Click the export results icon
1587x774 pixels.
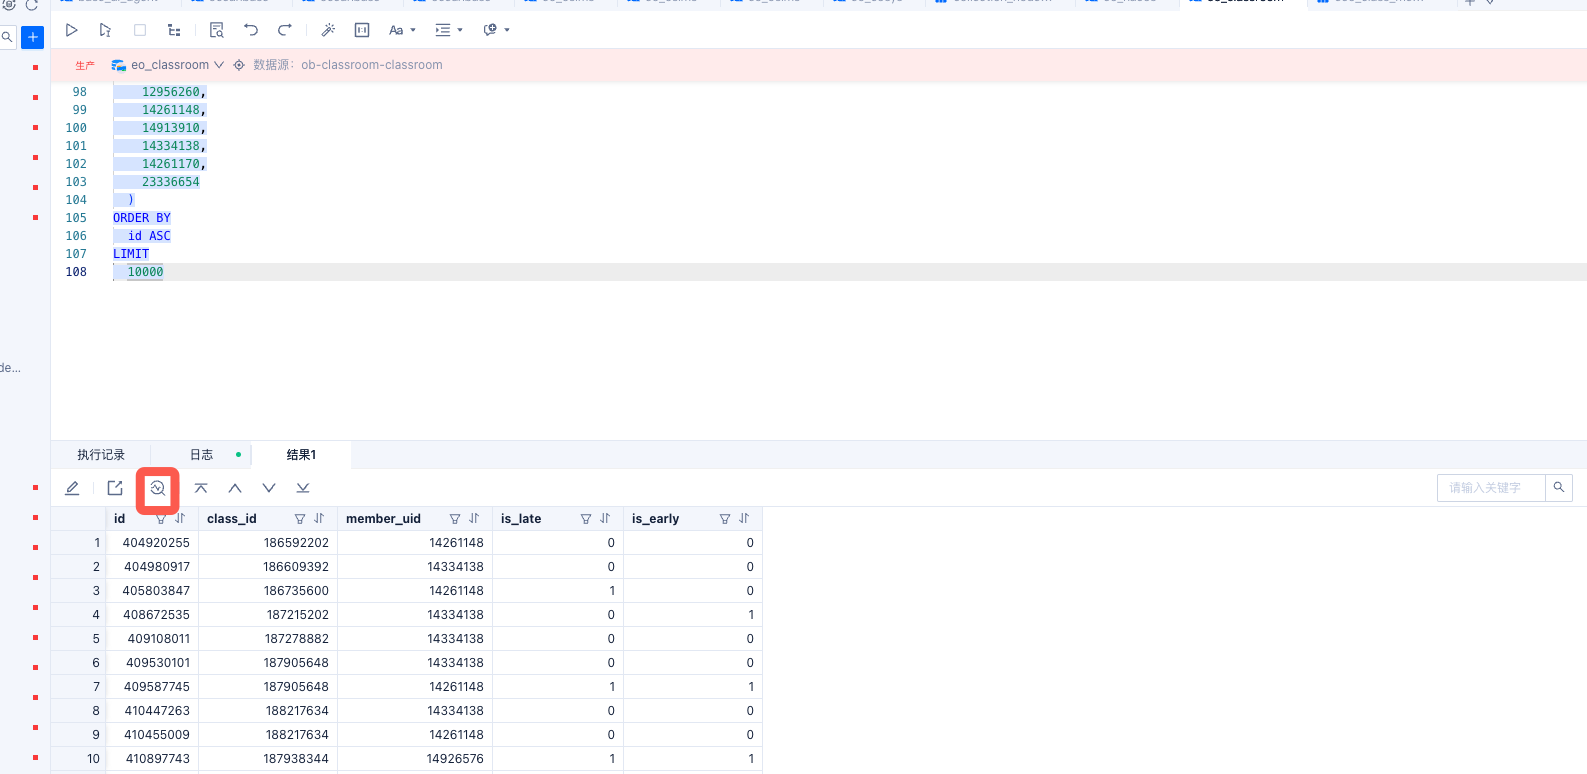tap(115, 488)
